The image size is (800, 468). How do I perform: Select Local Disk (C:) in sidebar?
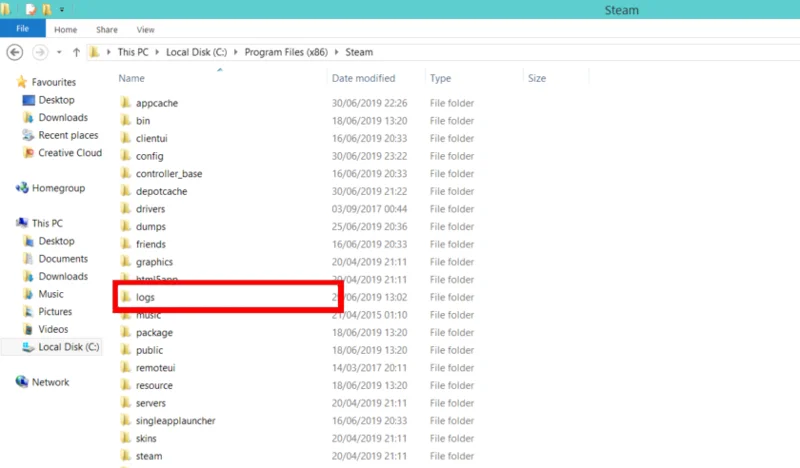[68, 347]
